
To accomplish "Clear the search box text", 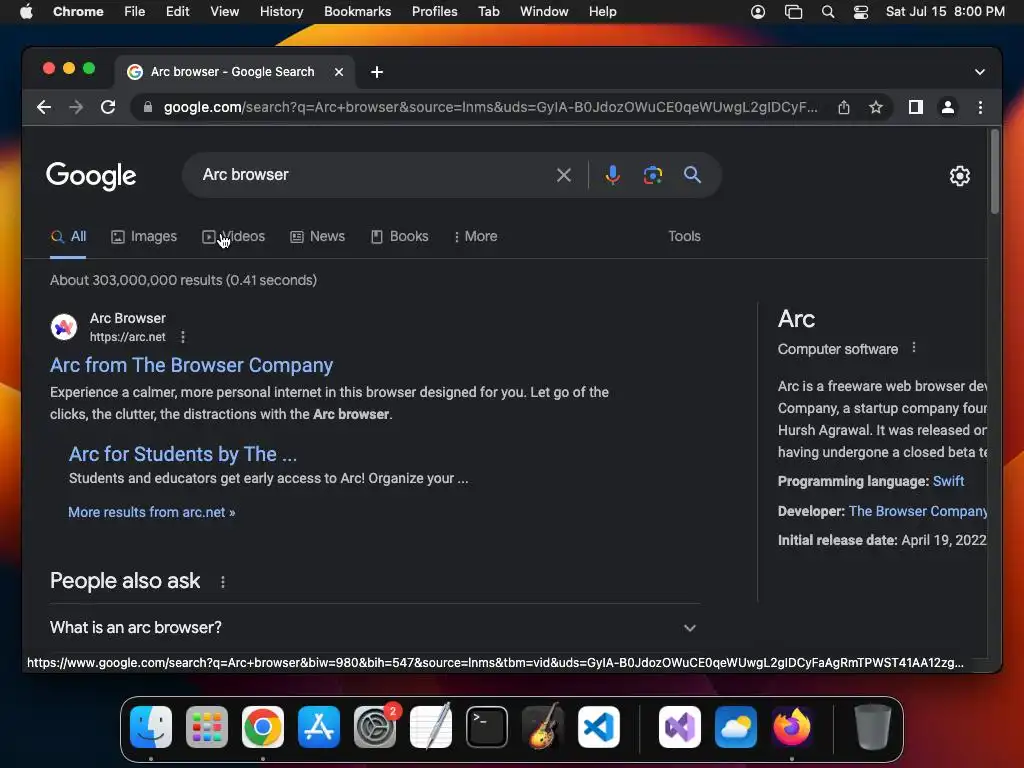I will [x=564, y=175].
